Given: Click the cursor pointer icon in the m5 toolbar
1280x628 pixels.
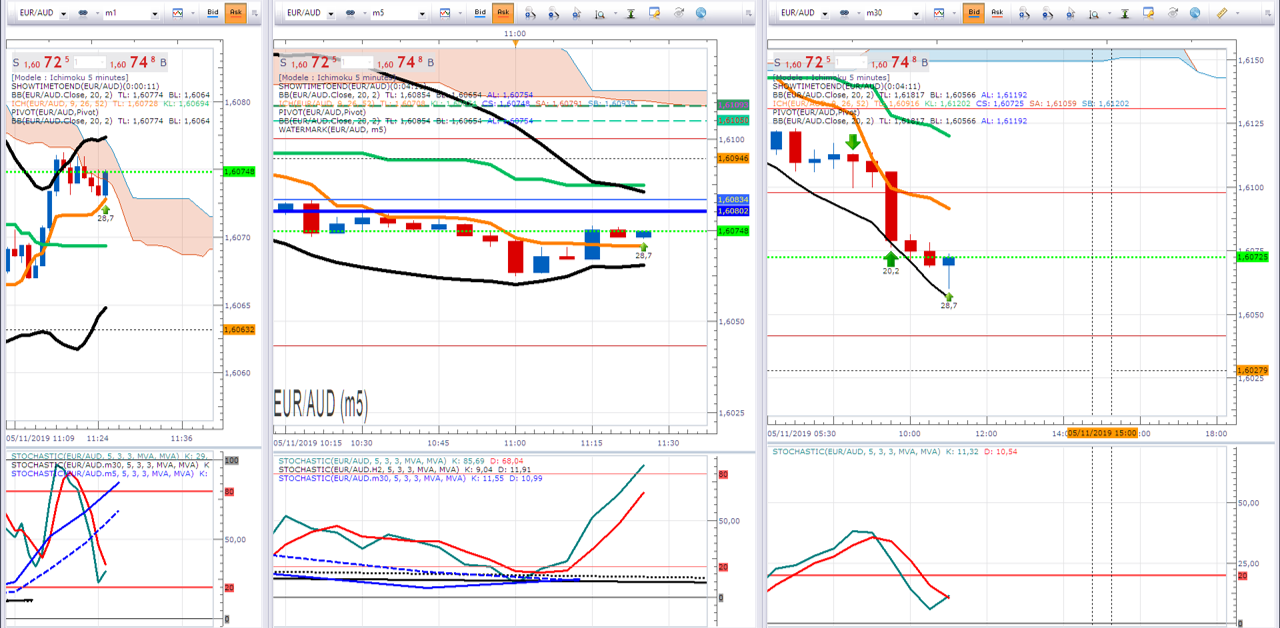Looking at the screenshot, I should (x=577, y=14).
